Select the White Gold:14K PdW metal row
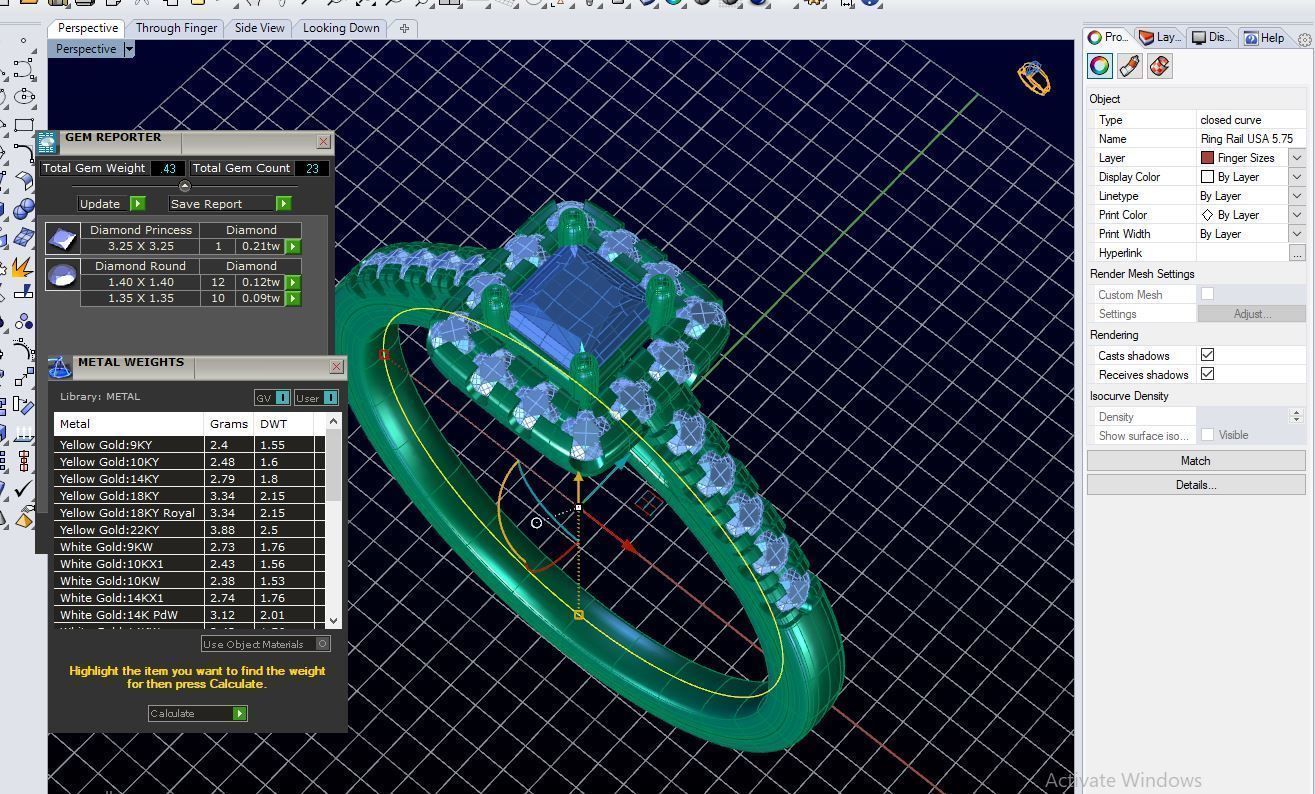Image resolution: width=1315 pixels, height=794 pixels. pyautogui.click(x=189, y=615)
